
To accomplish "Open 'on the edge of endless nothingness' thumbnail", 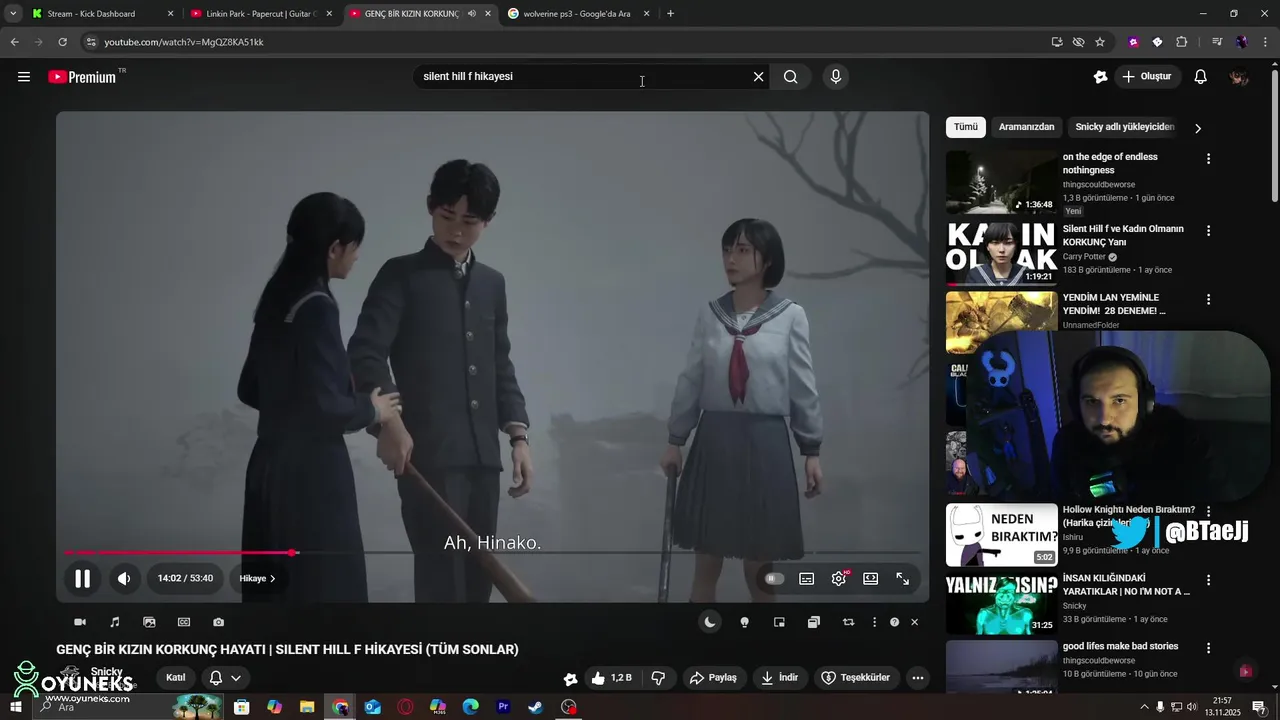I will point(1001,182).
